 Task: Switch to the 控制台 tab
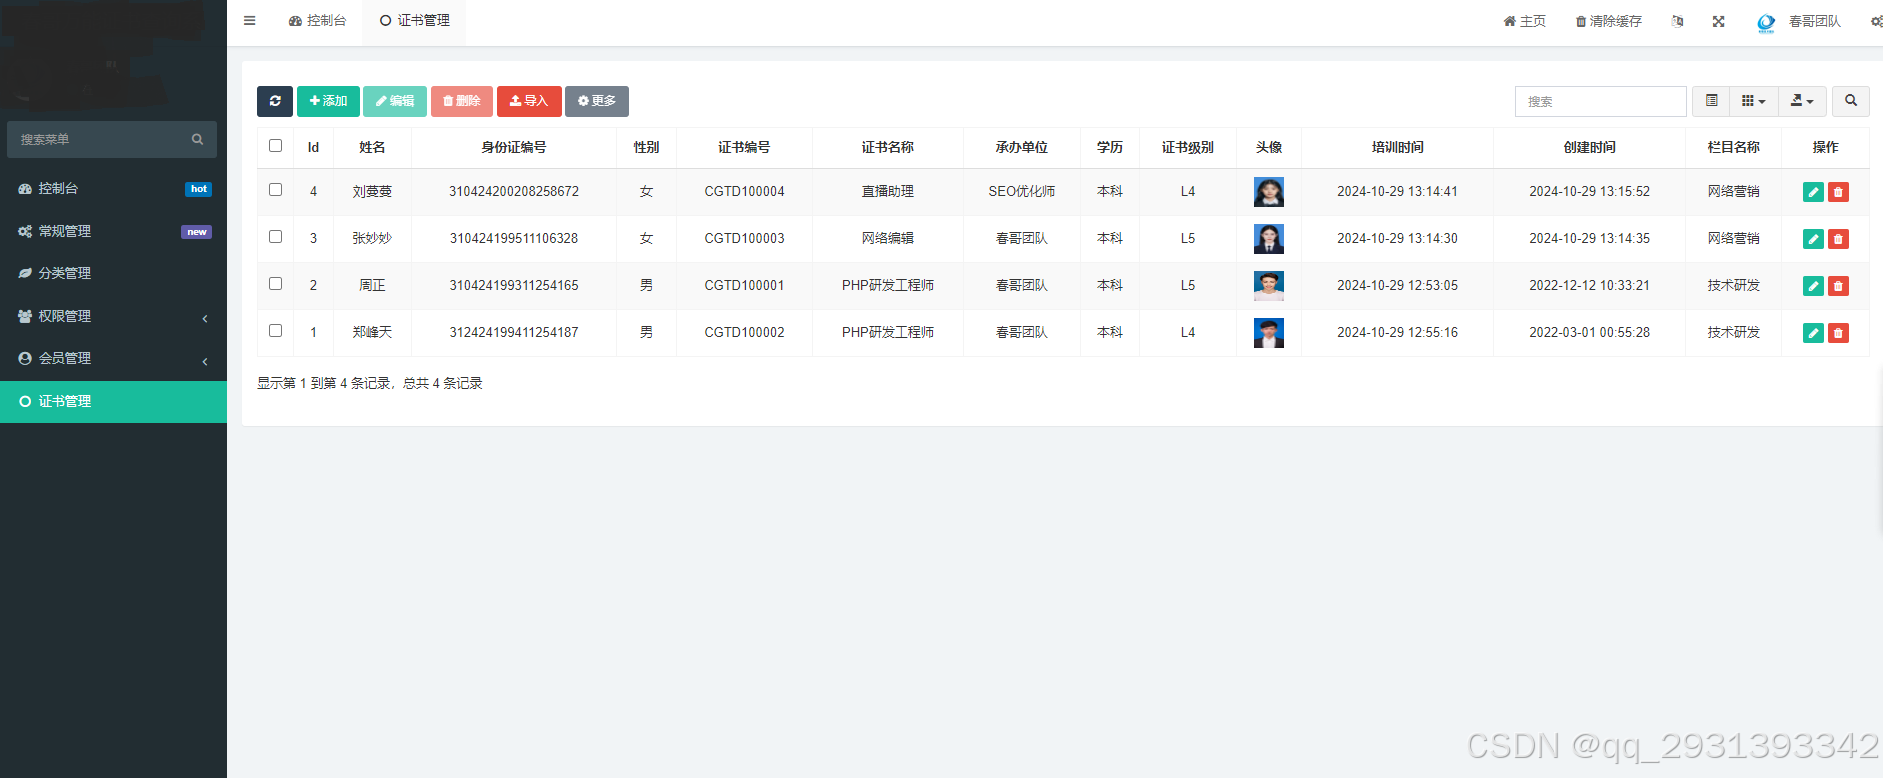click(x=317, y=21)
